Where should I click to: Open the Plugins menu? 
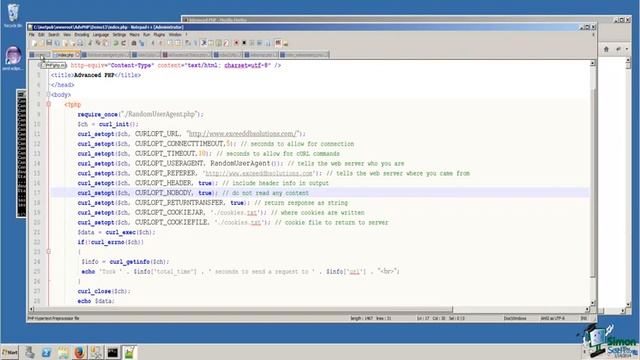click(x=159, y=35)
